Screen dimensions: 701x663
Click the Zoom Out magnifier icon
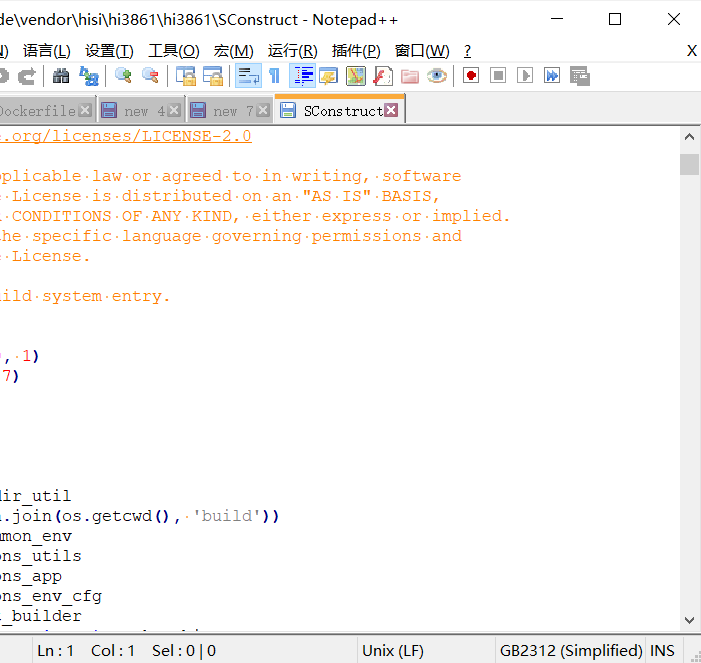point(150,76)
